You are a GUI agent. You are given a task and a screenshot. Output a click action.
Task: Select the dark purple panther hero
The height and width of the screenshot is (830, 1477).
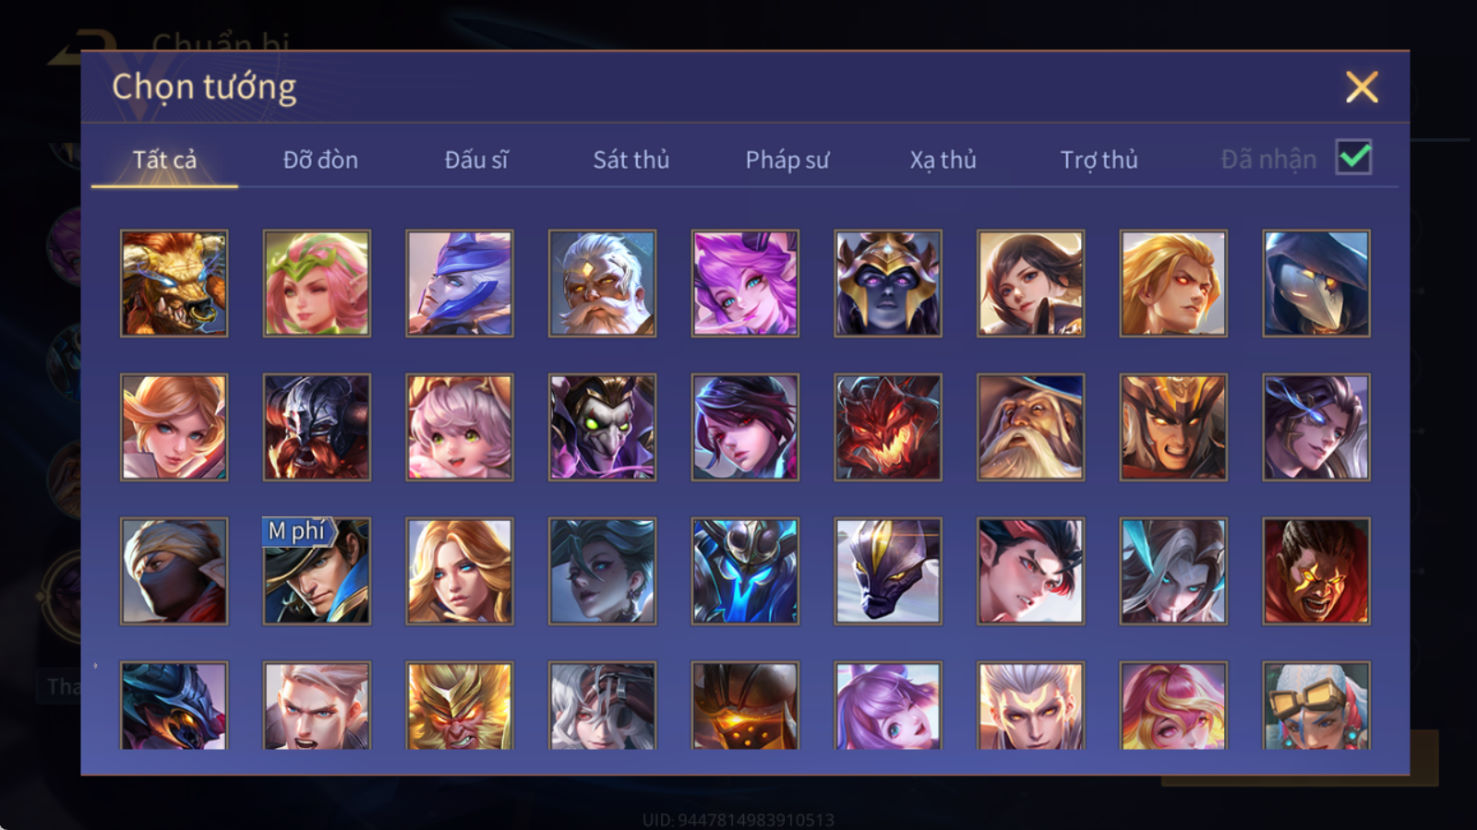(888, 571)
